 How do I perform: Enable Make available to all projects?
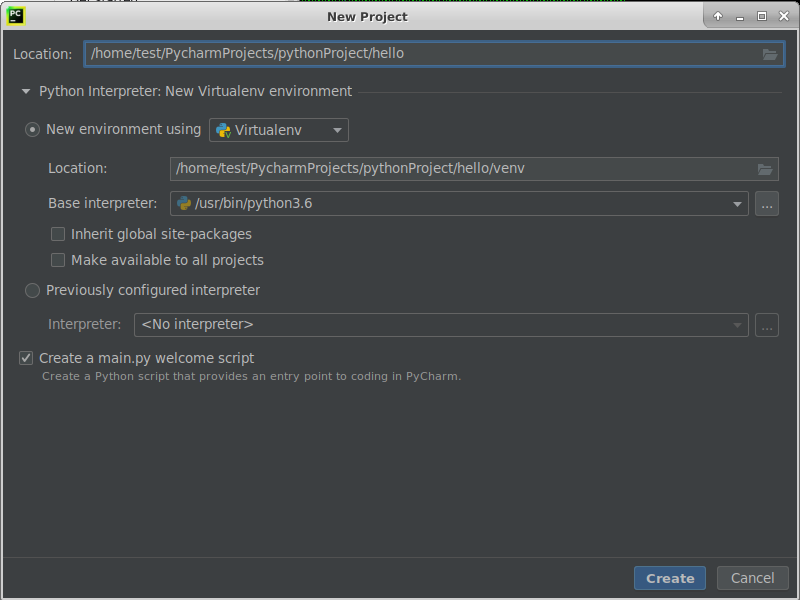tap(58, 260)
